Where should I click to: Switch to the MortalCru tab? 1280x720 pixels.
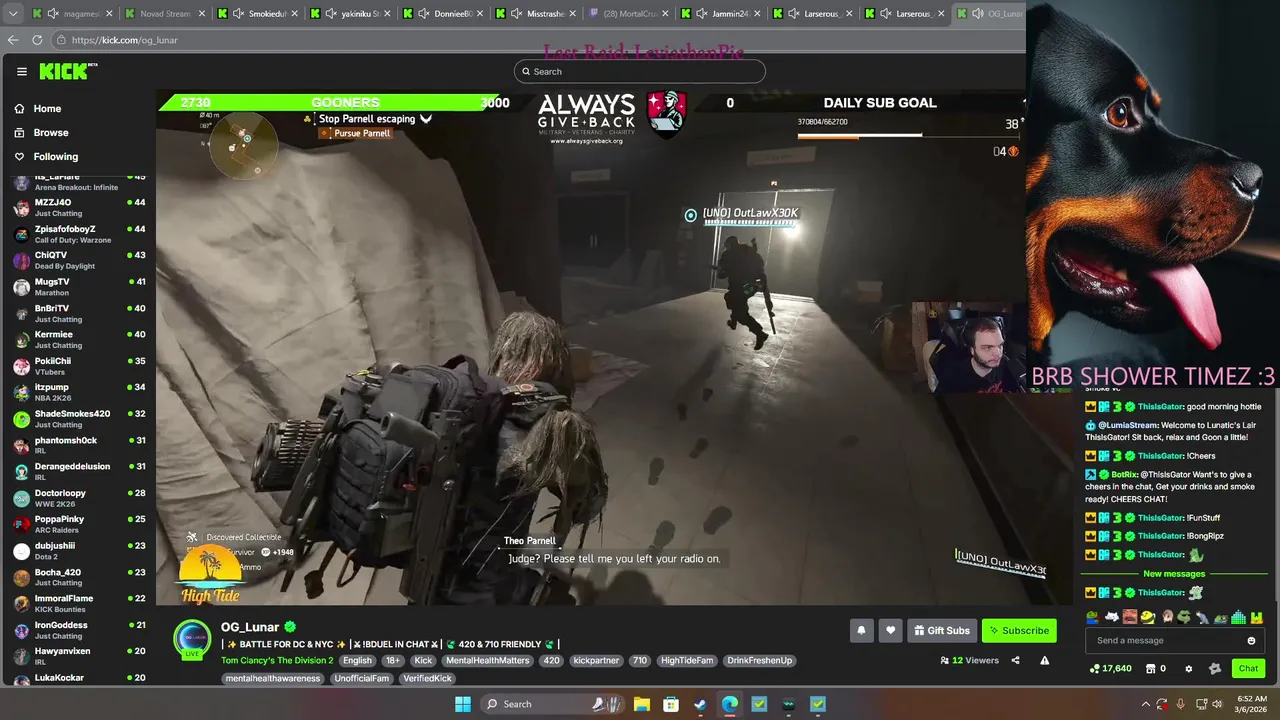[x=628, y=14]
